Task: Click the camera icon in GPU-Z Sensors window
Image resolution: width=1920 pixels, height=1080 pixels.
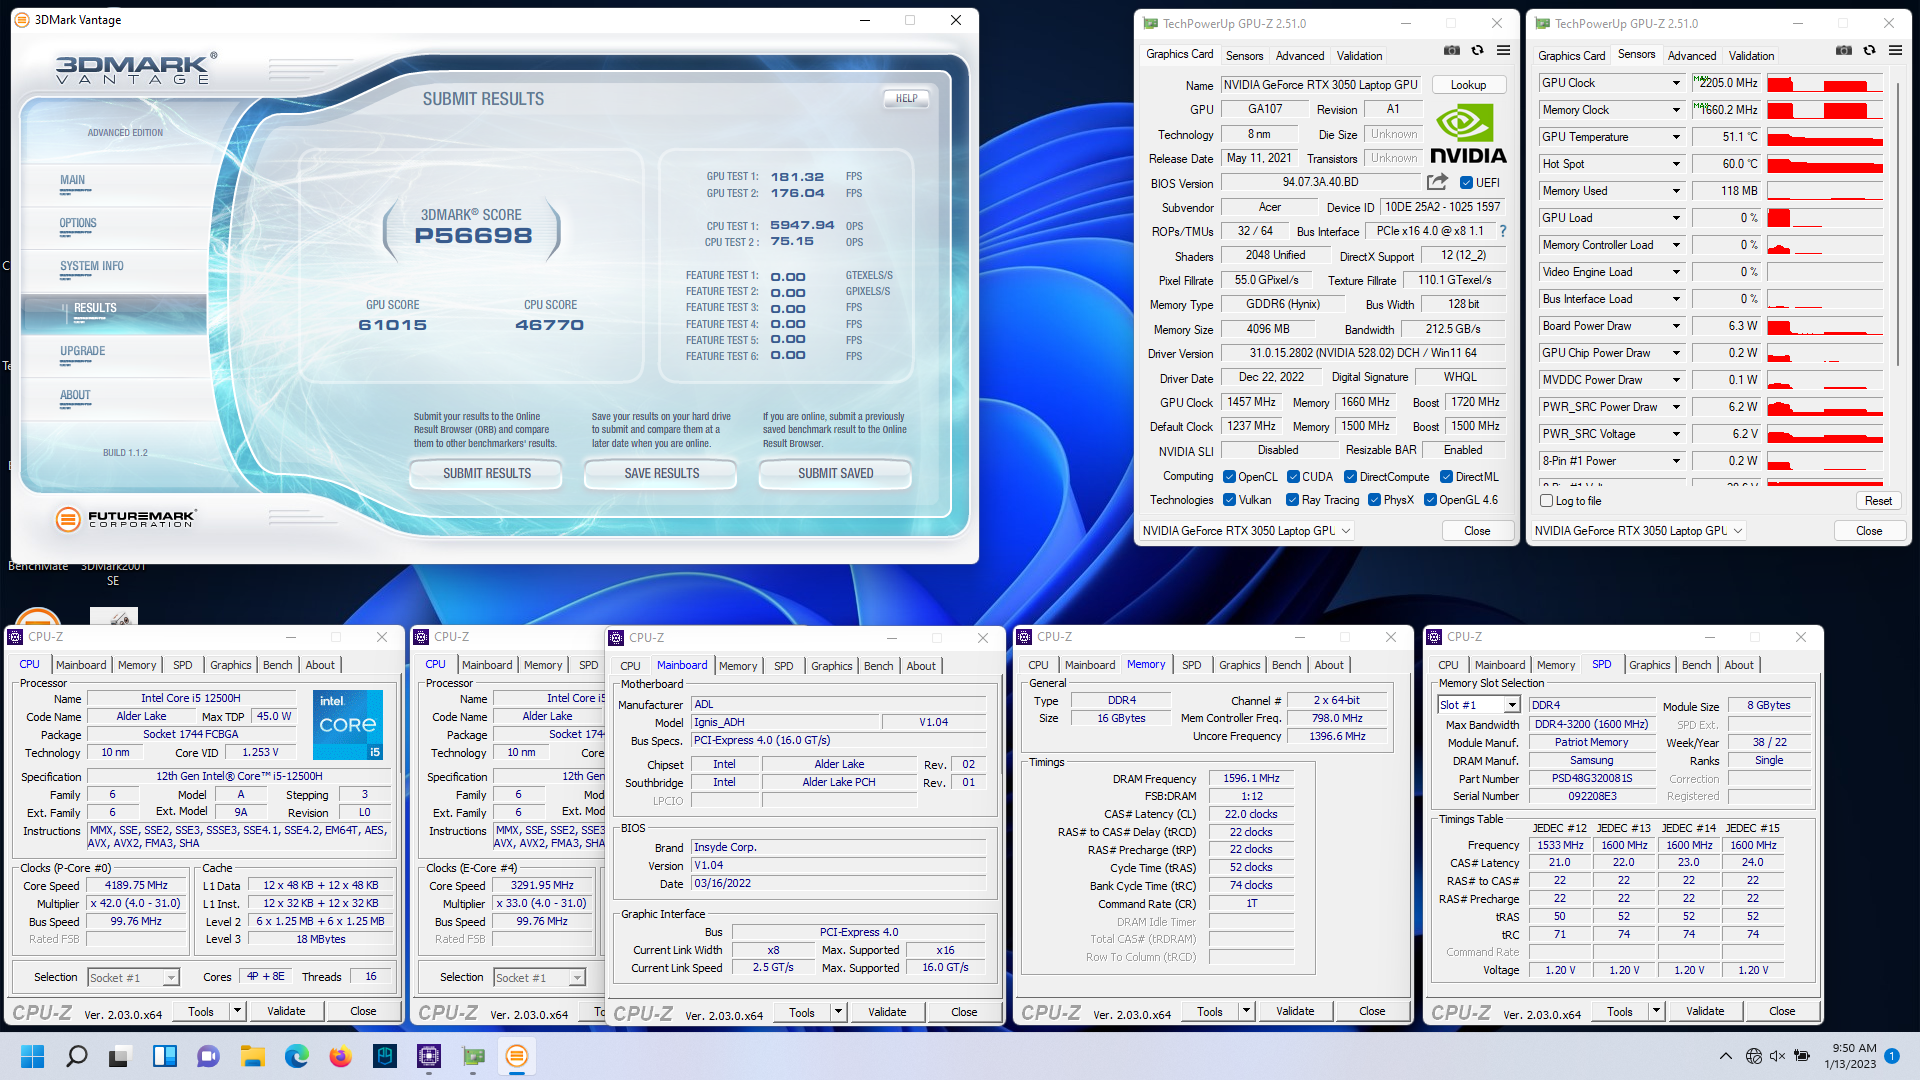Action: click(x=1844, y=50)
